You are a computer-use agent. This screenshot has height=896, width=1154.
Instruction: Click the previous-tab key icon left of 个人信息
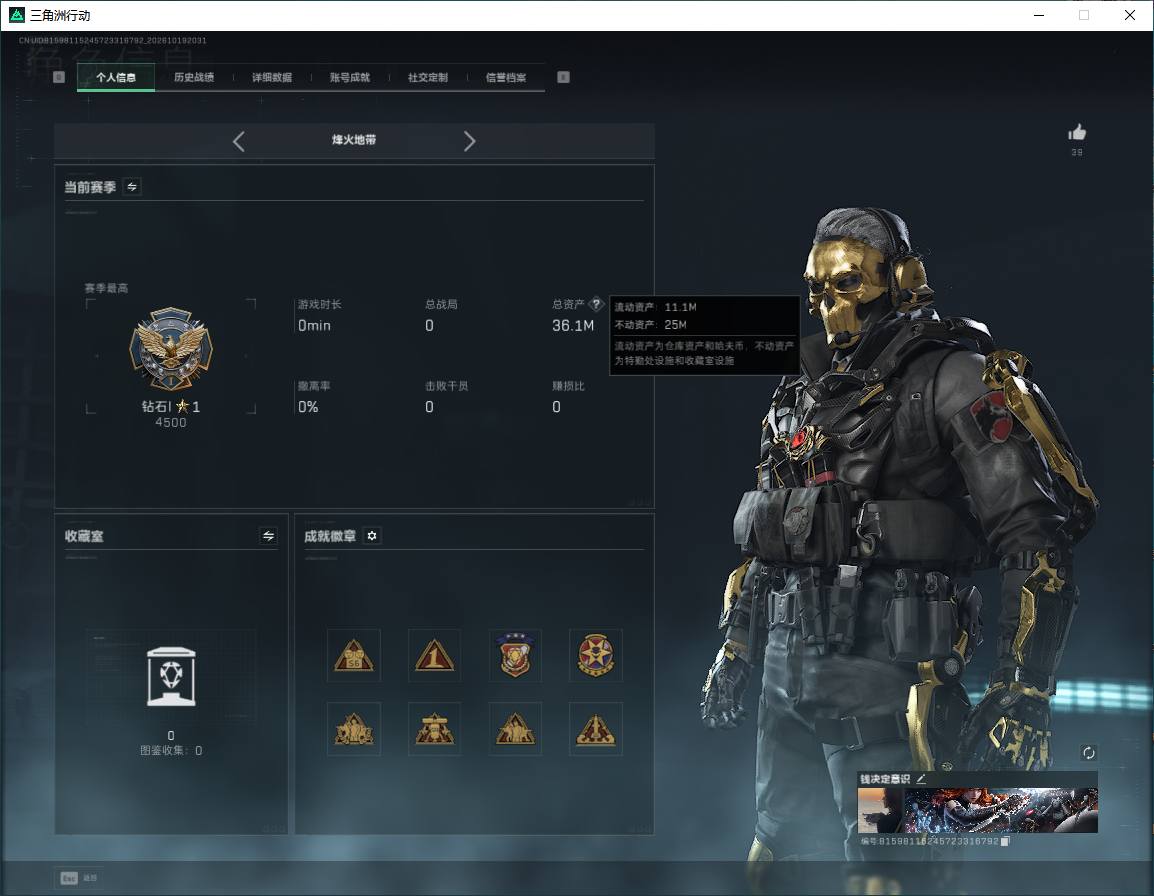click(x=59, y=77)
